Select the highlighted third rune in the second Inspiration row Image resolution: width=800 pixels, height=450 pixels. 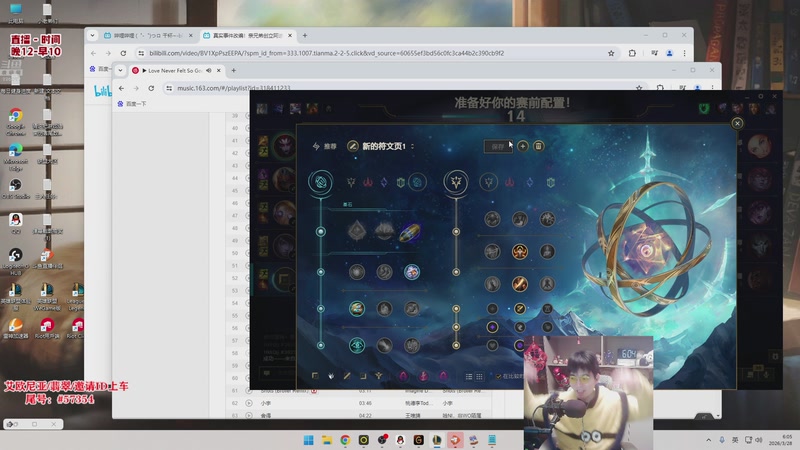412,272
